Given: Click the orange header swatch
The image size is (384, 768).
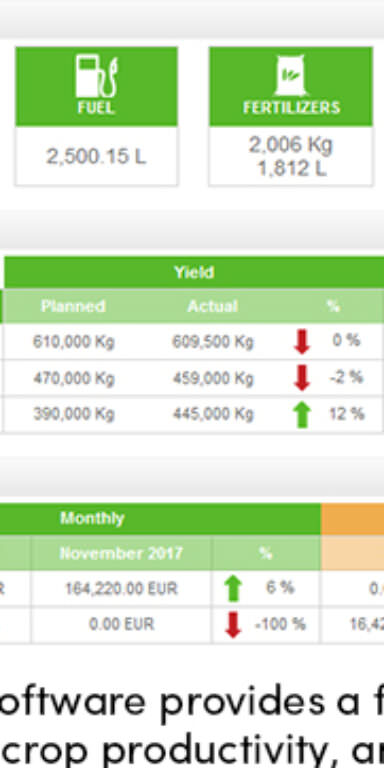Looking at the screenshot, I should pyautogui.click(x=352, y=519).
